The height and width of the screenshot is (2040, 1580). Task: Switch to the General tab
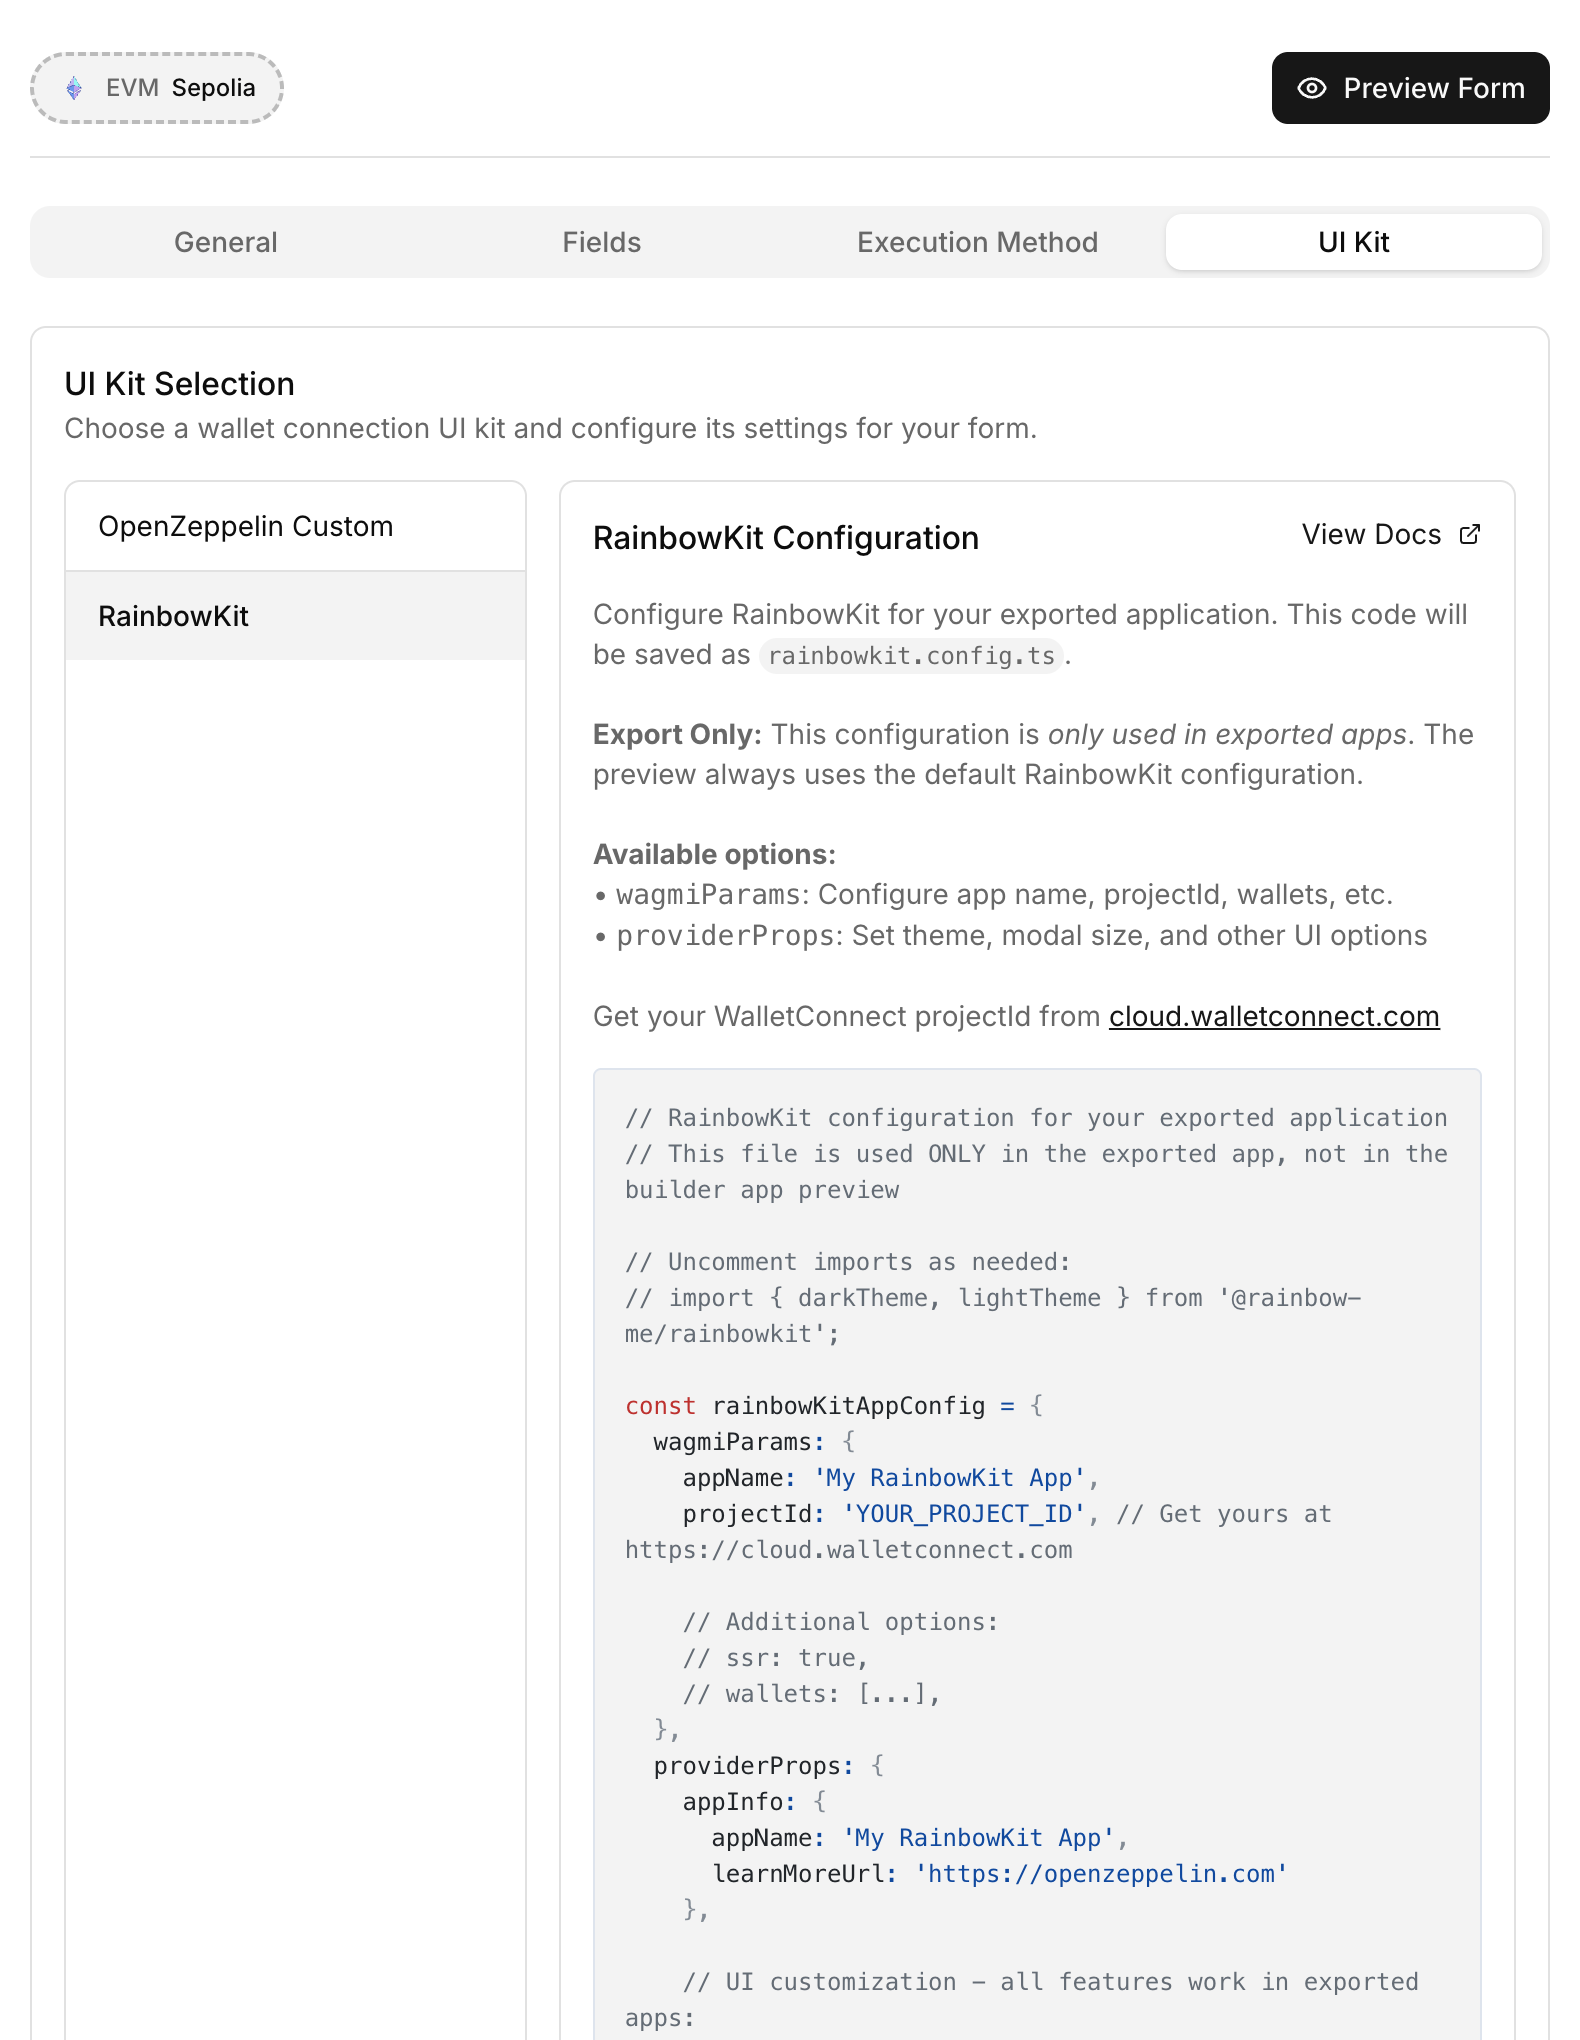coord(225,242)
